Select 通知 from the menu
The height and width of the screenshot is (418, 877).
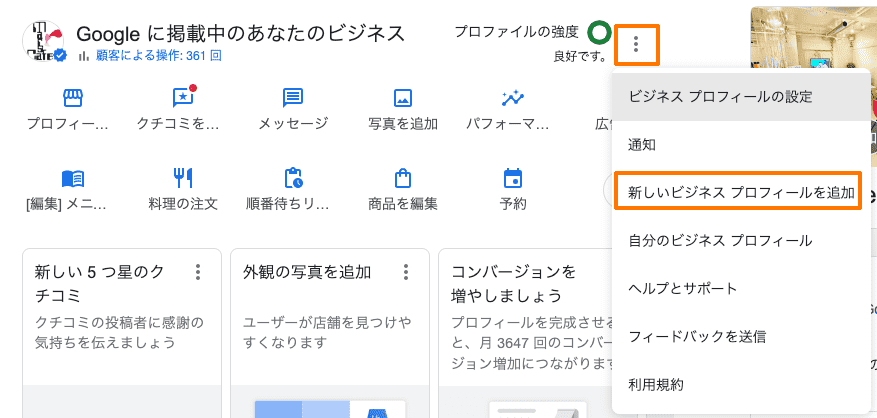(x=642, y=145)
